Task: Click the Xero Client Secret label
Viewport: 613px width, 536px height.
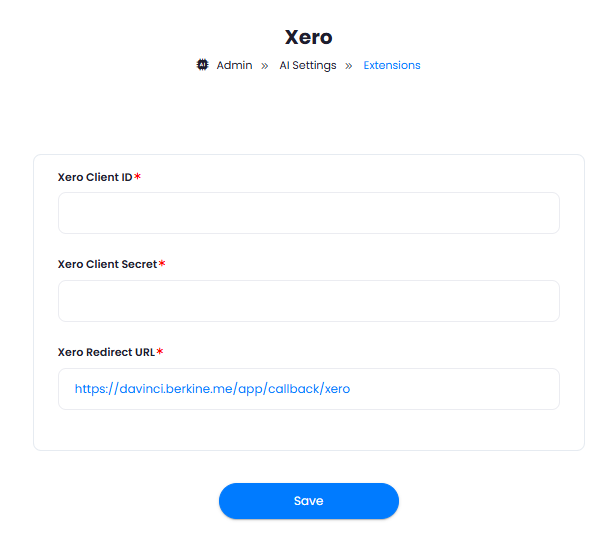Action: click(x=107, y=264)
